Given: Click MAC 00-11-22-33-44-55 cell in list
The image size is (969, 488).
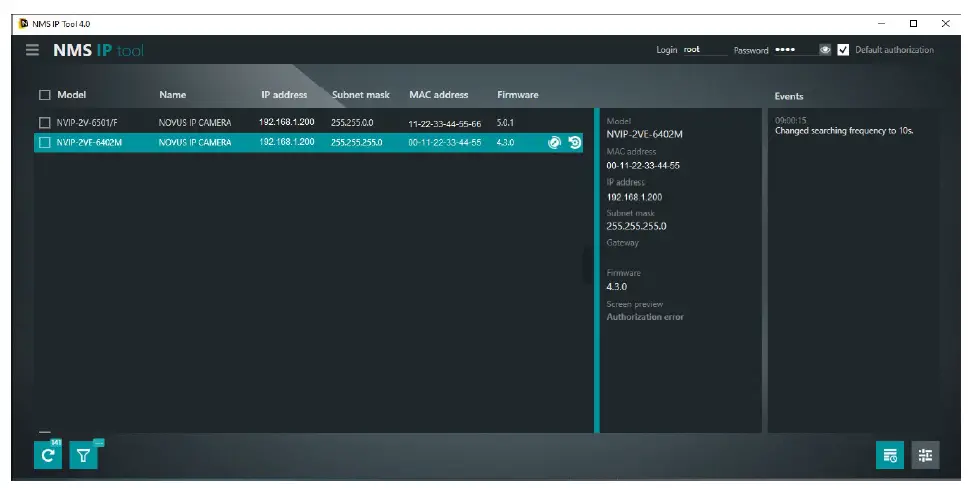Looking at the screenshot, I should (x=444, y=143).
